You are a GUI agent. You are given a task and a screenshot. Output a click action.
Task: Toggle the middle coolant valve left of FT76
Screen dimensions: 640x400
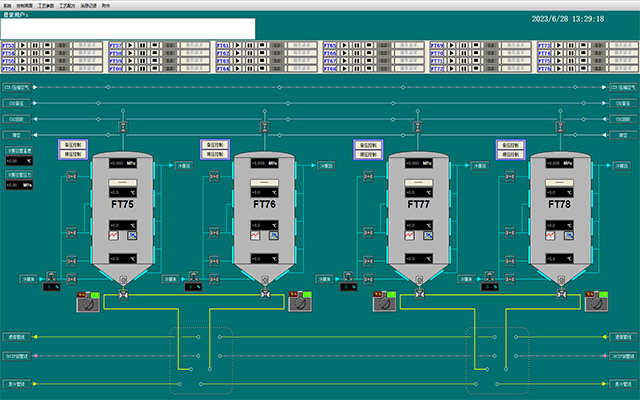214,233
